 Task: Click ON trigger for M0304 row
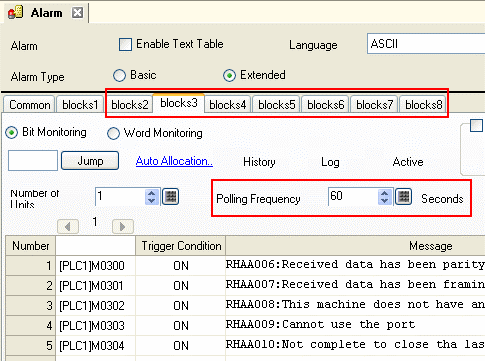click(181, 346)
